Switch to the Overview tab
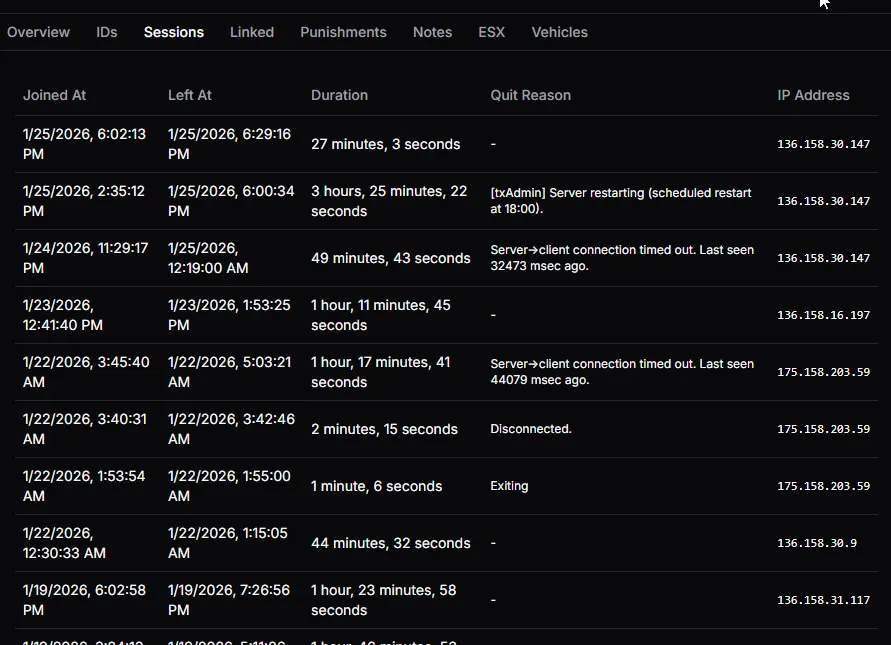The height and width of the screenshot is (645, 891). point(38,32)
